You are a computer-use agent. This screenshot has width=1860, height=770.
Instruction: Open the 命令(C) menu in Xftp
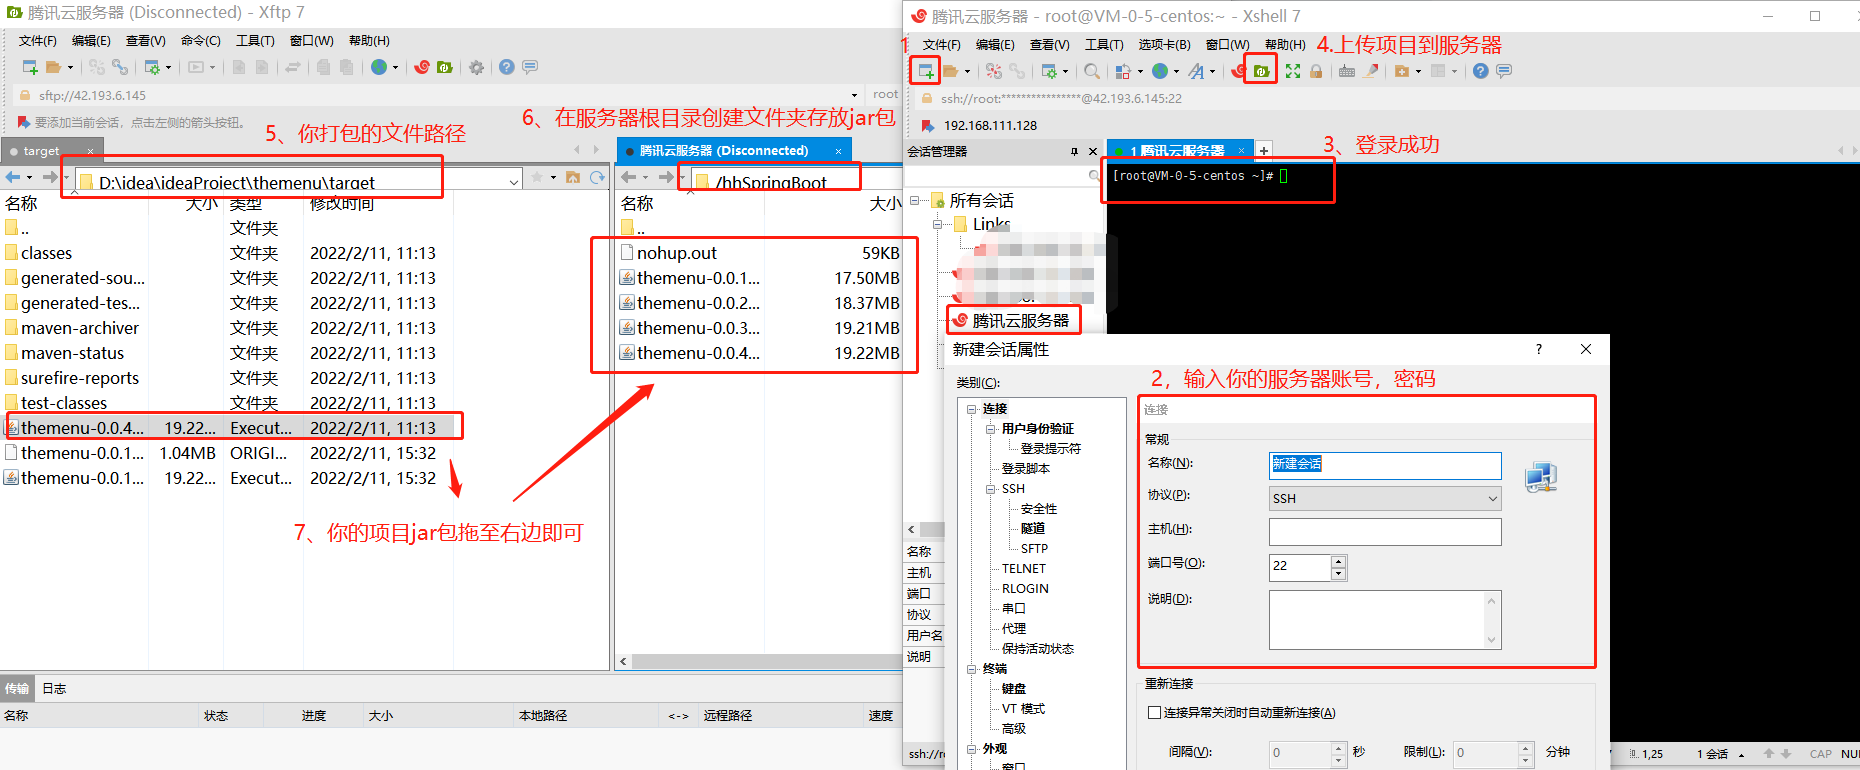coord(201,41)
